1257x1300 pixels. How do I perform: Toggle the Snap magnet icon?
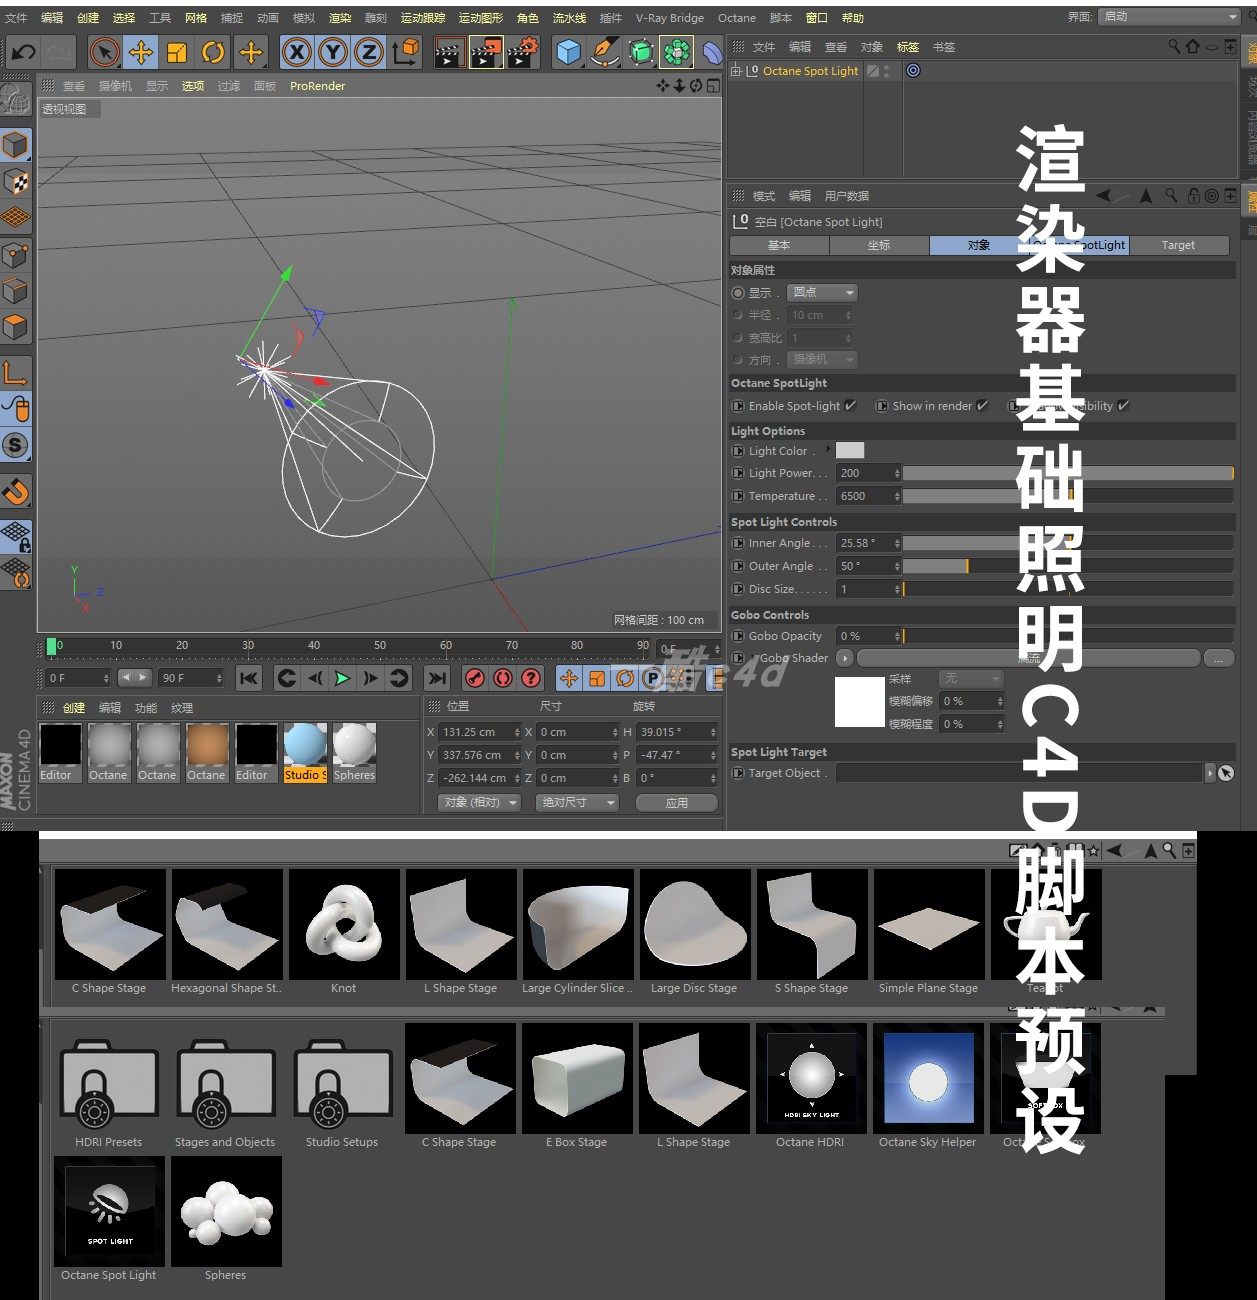click(15, 492)
